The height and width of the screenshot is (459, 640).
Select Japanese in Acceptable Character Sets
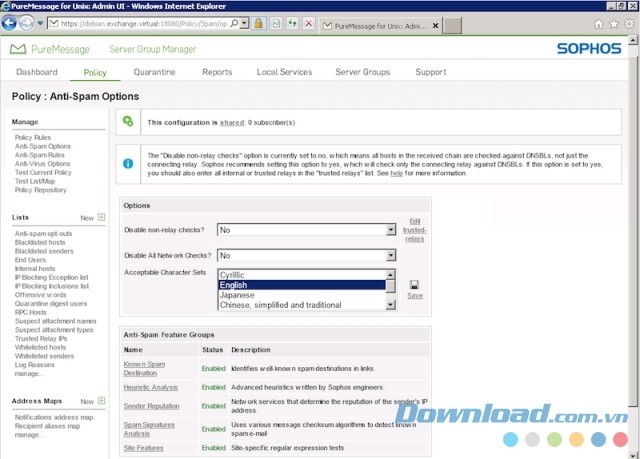237,295
